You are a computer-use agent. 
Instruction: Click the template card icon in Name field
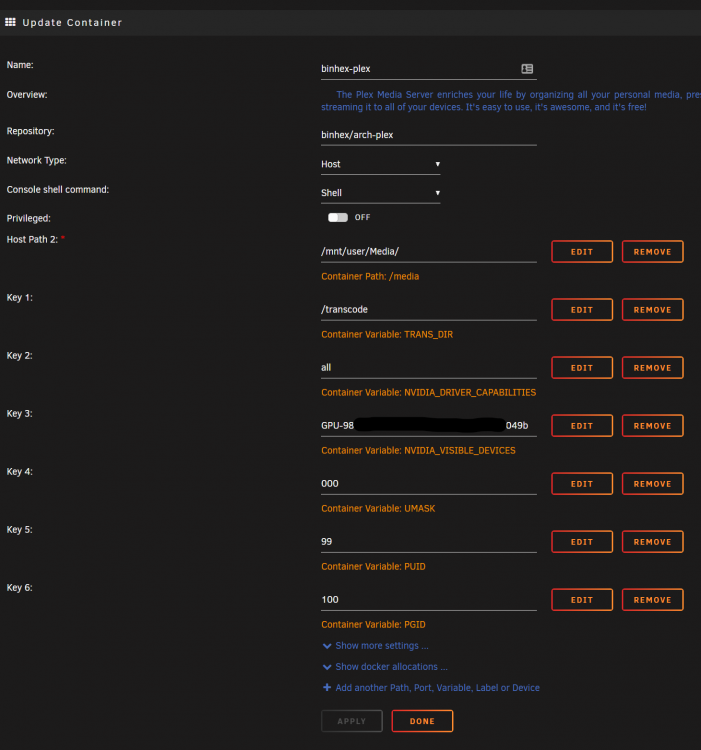pyautogui.click(x=527, y=69)
